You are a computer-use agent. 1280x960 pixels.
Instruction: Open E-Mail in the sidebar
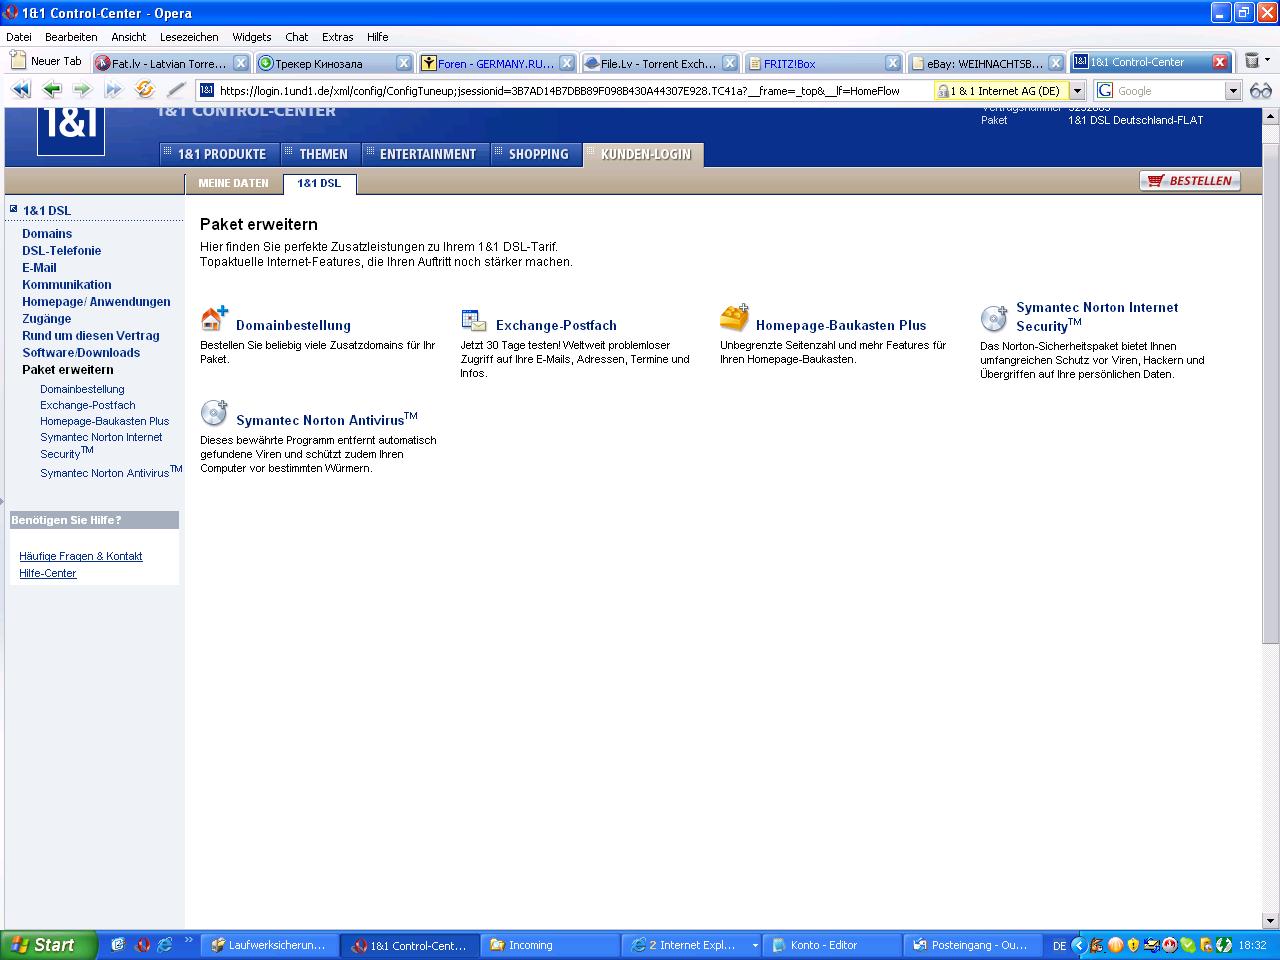(x=39, y=268)
